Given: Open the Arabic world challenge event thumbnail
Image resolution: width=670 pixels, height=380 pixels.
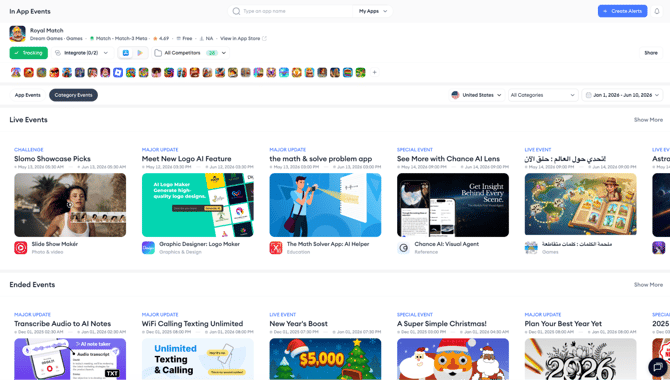Looking at the screenshot, I should pos(580,205).
